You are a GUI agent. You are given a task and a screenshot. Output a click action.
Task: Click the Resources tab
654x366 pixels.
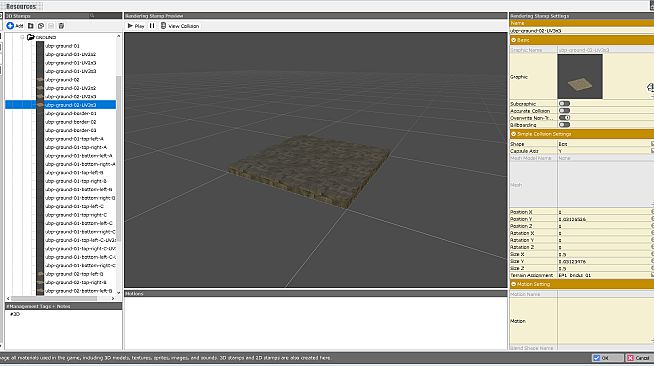coord(21,6)
